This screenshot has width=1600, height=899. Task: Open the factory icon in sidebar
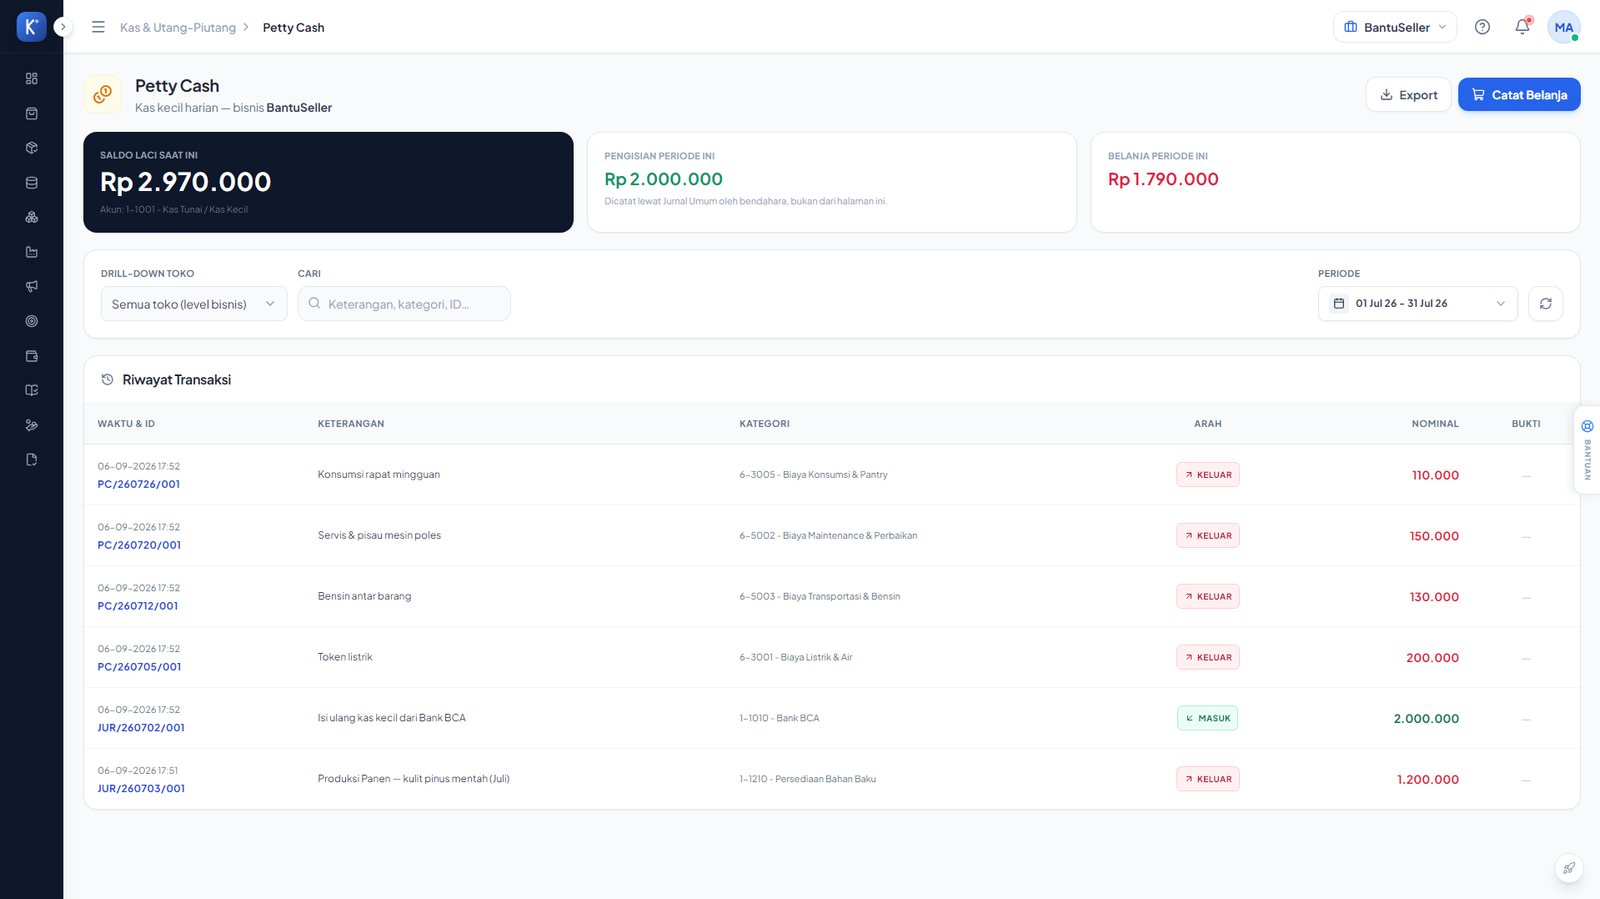[x=31, y=252]
